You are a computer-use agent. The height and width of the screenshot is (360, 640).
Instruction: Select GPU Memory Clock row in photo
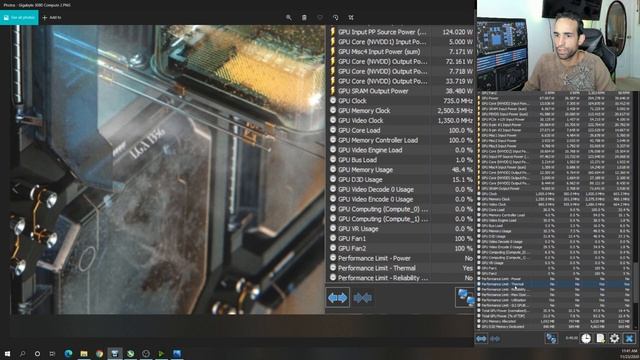point(400,111)
